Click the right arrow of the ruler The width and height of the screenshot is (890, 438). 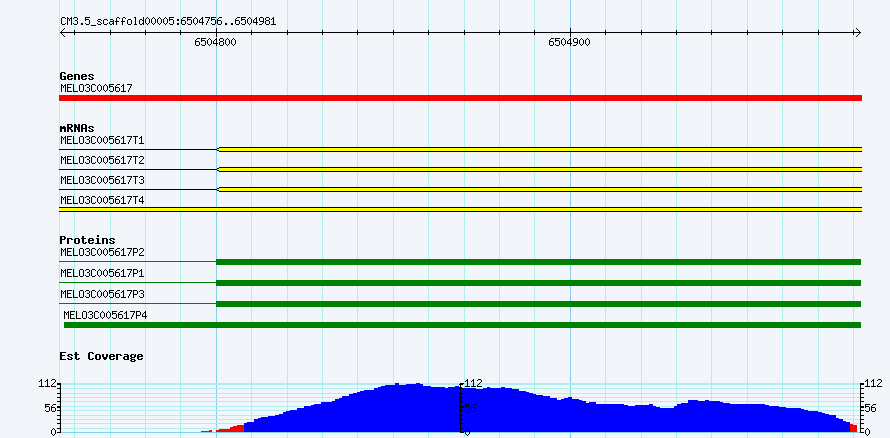coord(858,32)
